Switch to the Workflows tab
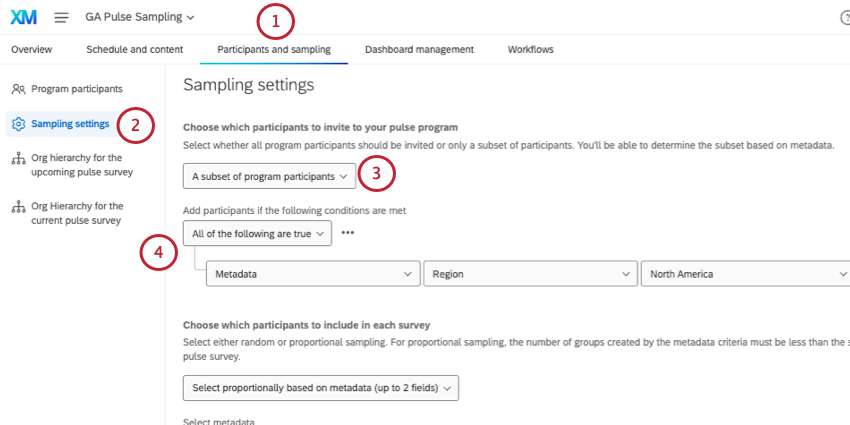Viewport: 850px width, 425px height. (x=530, y=49)
